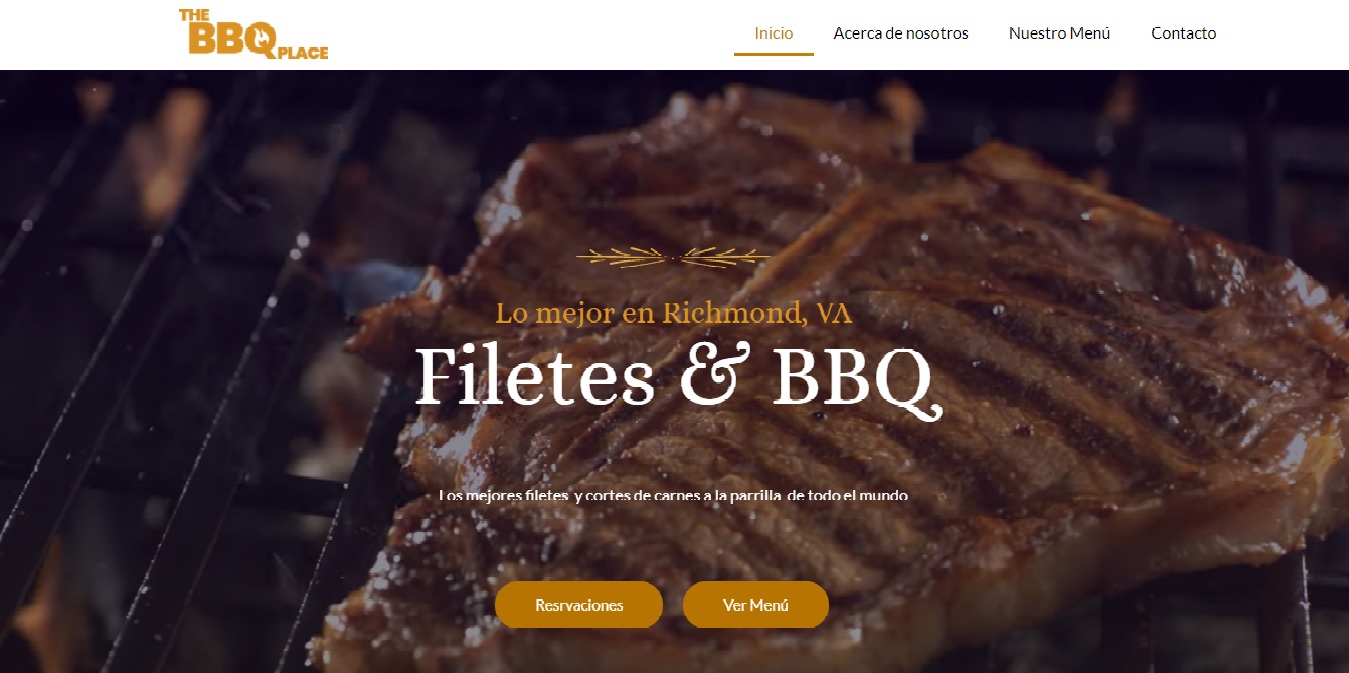1349x673 pixels.
Task: Click the Los mejores filetes tagline text
Action: (673, 495)
